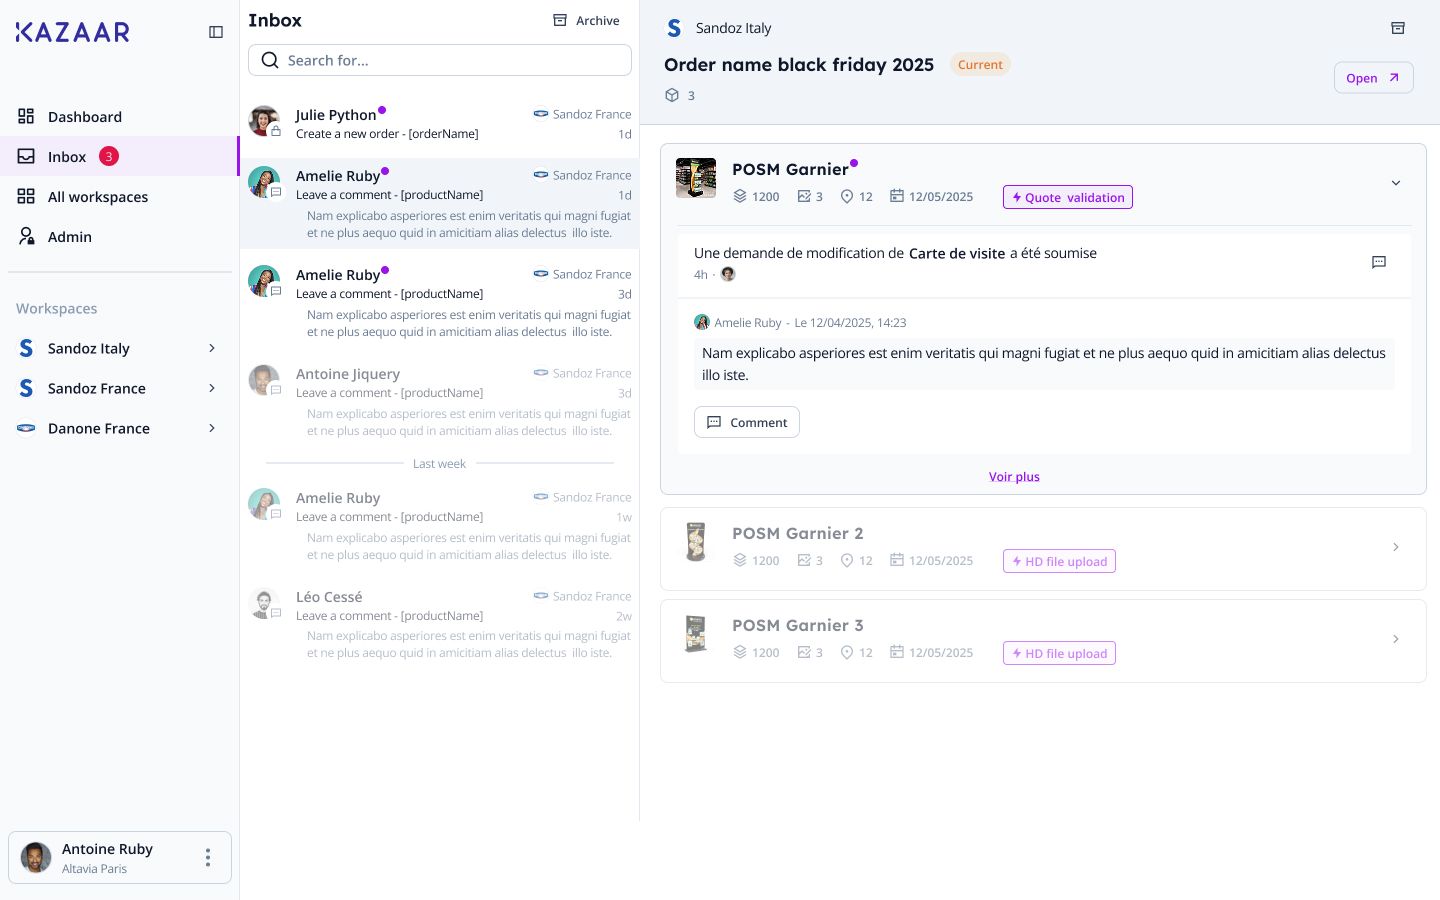Click the Current status badge

[980, 64]
